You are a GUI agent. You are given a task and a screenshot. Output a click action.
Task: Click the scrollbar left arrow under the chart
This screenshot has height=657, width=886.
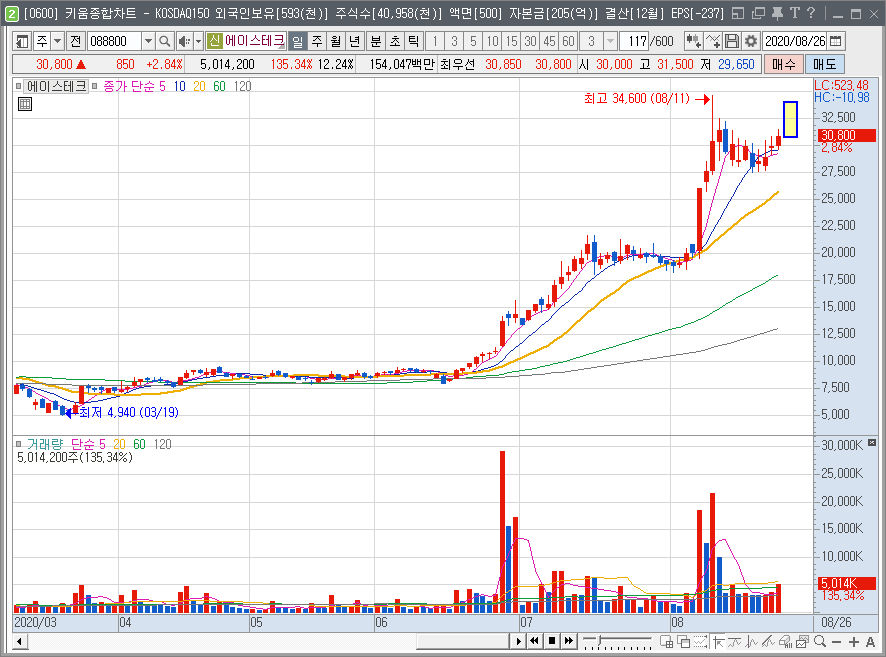tap(20, 641)
